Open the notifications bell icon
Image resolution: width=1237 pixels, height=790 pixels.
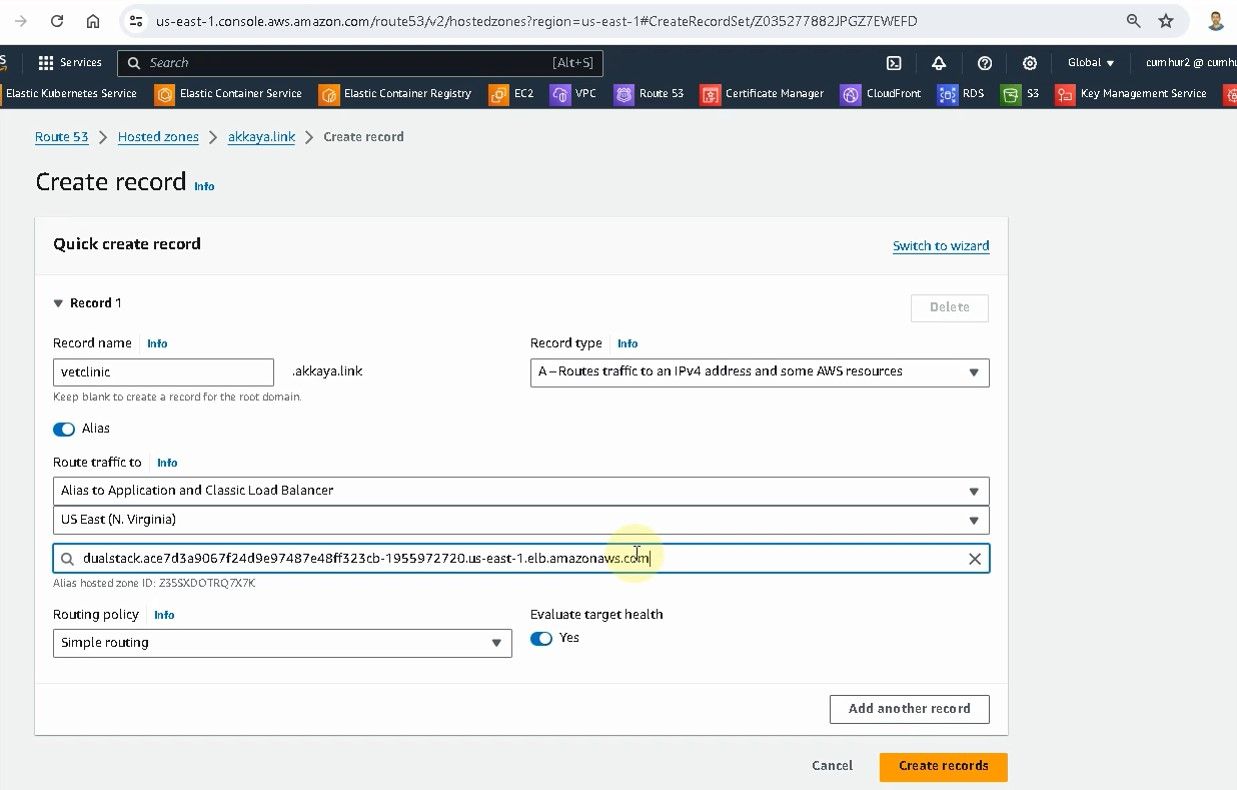click(x=938, y=63)
